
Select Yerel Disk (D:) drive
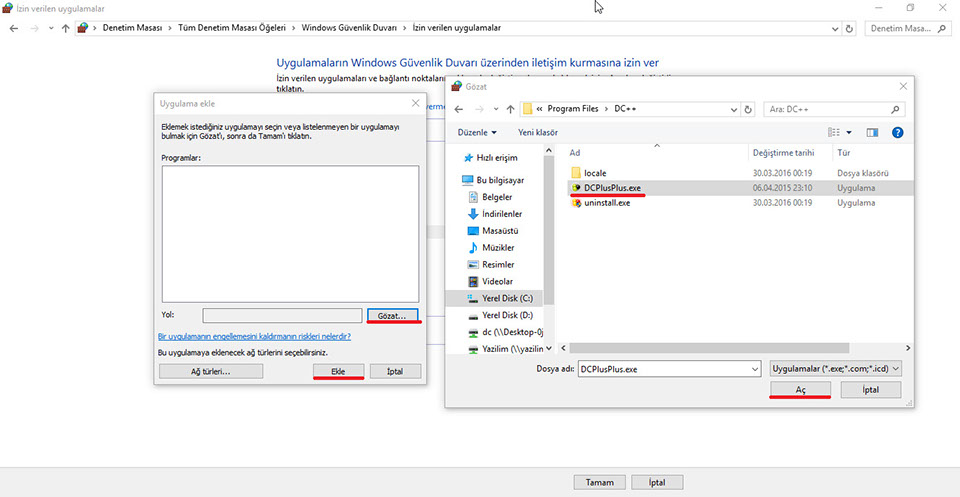point(508,315)
